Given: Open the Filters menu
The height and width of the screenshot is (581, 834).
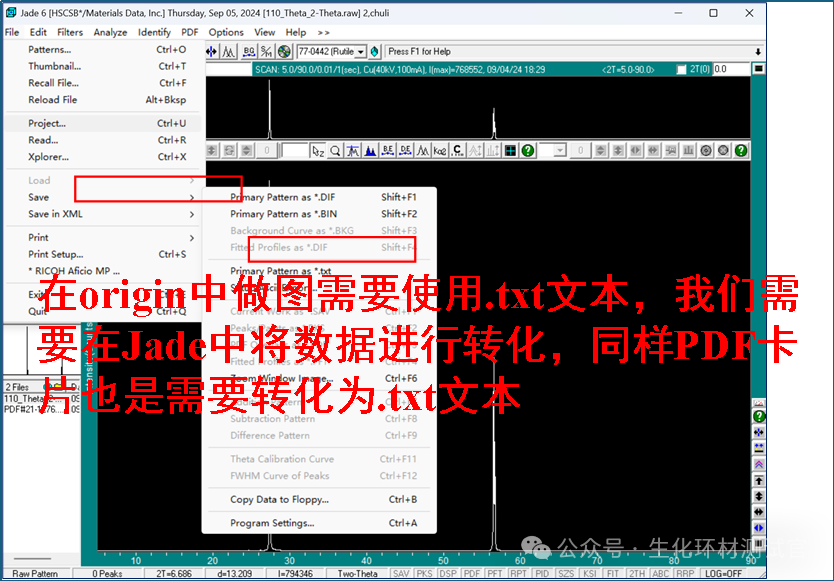Looking at the screenshot, I should tap(70, 32).
